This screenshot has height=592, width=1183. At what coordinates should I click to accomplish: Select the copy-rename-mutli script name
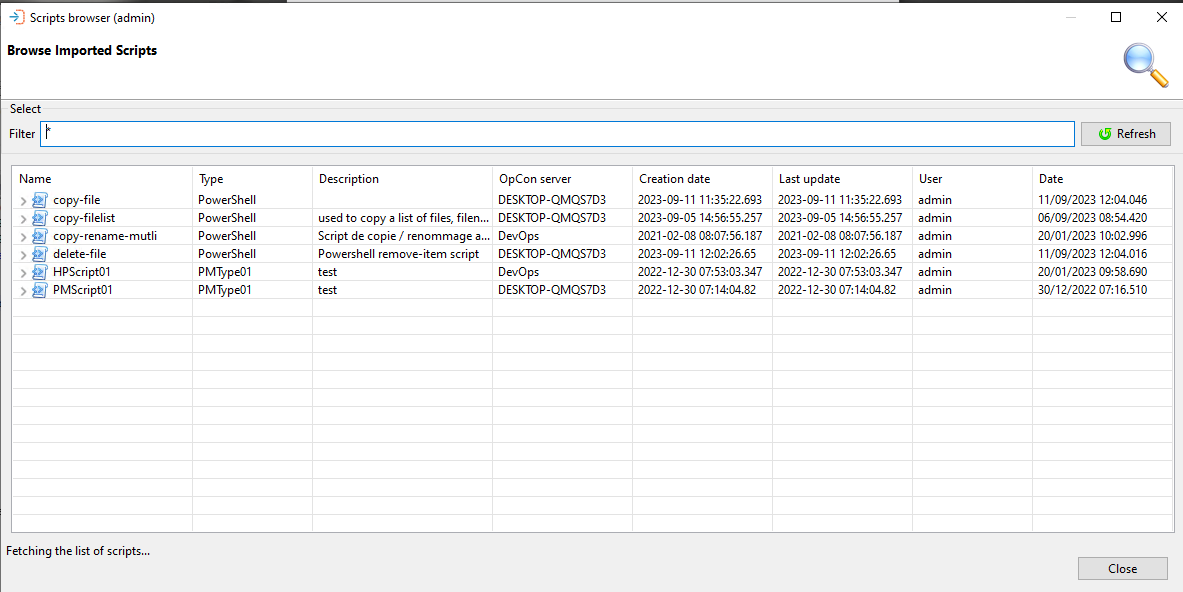(105, 236)
